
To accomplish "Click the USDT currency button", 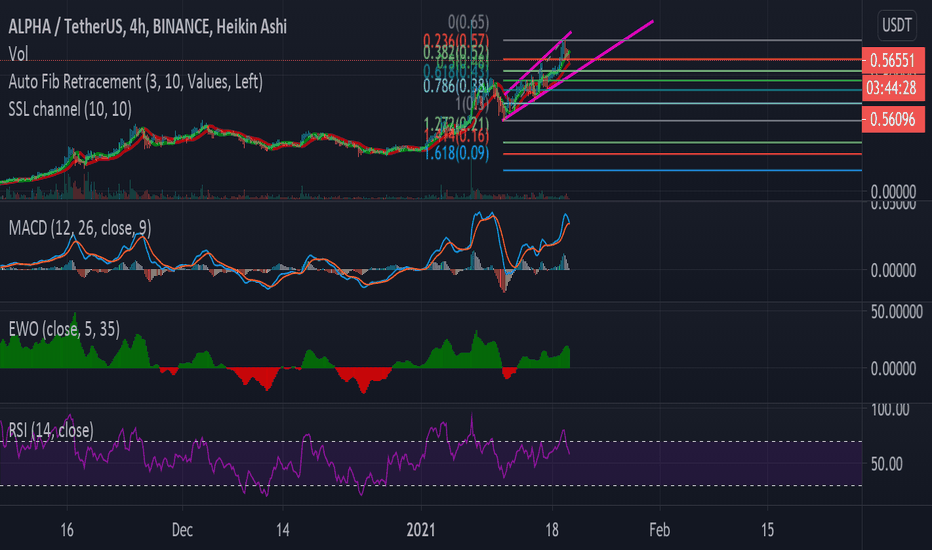I will [x=896, y=25].
